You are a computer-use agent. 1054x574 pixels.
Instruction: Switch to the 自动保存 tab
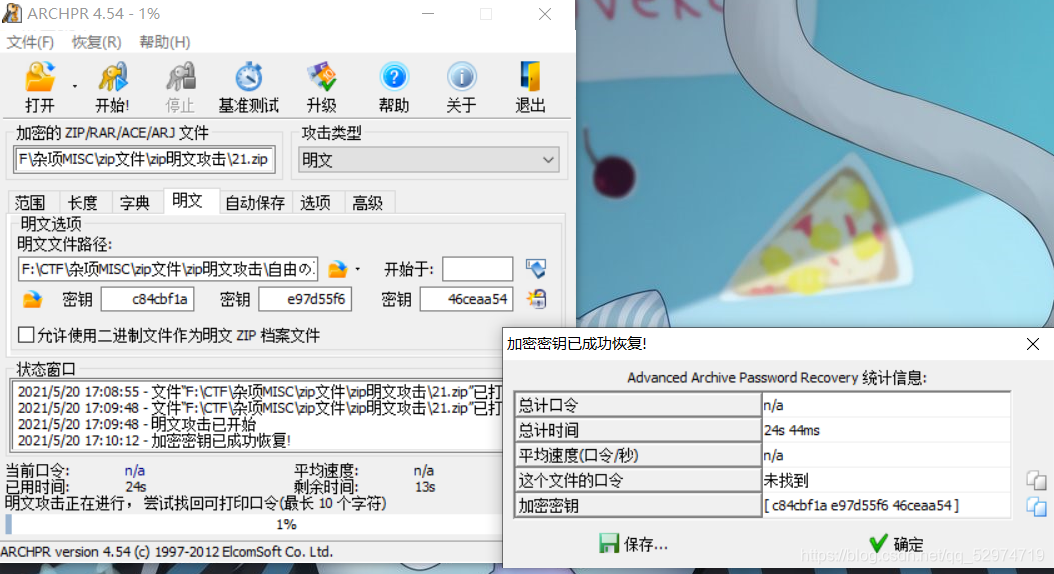255,203
